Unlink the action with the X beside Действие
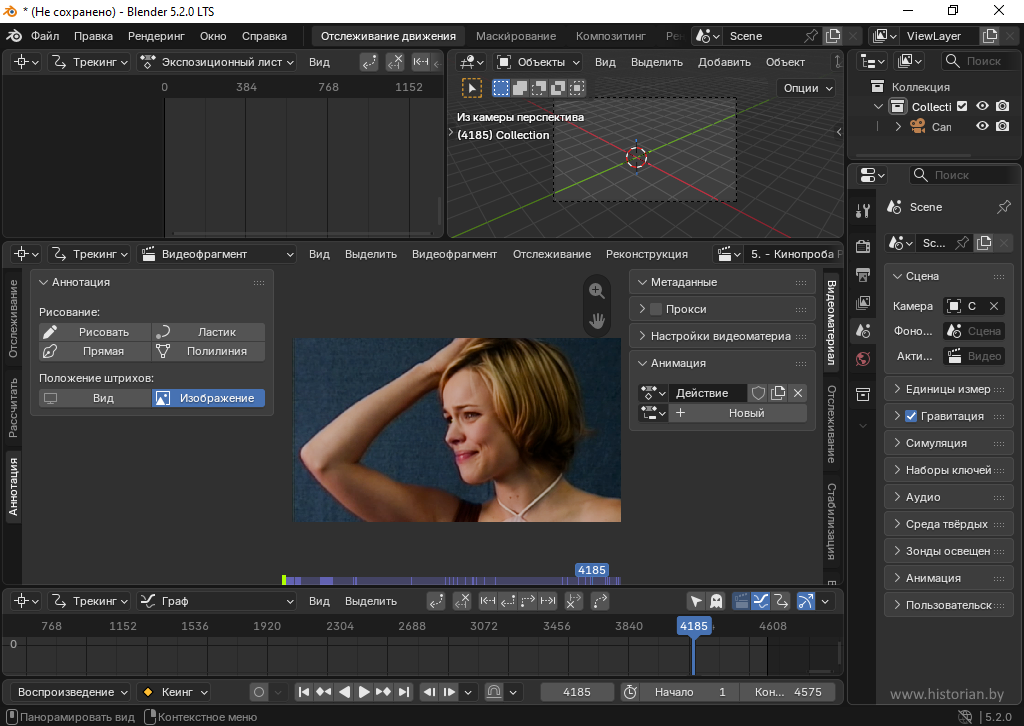 (x=798, y=393)
